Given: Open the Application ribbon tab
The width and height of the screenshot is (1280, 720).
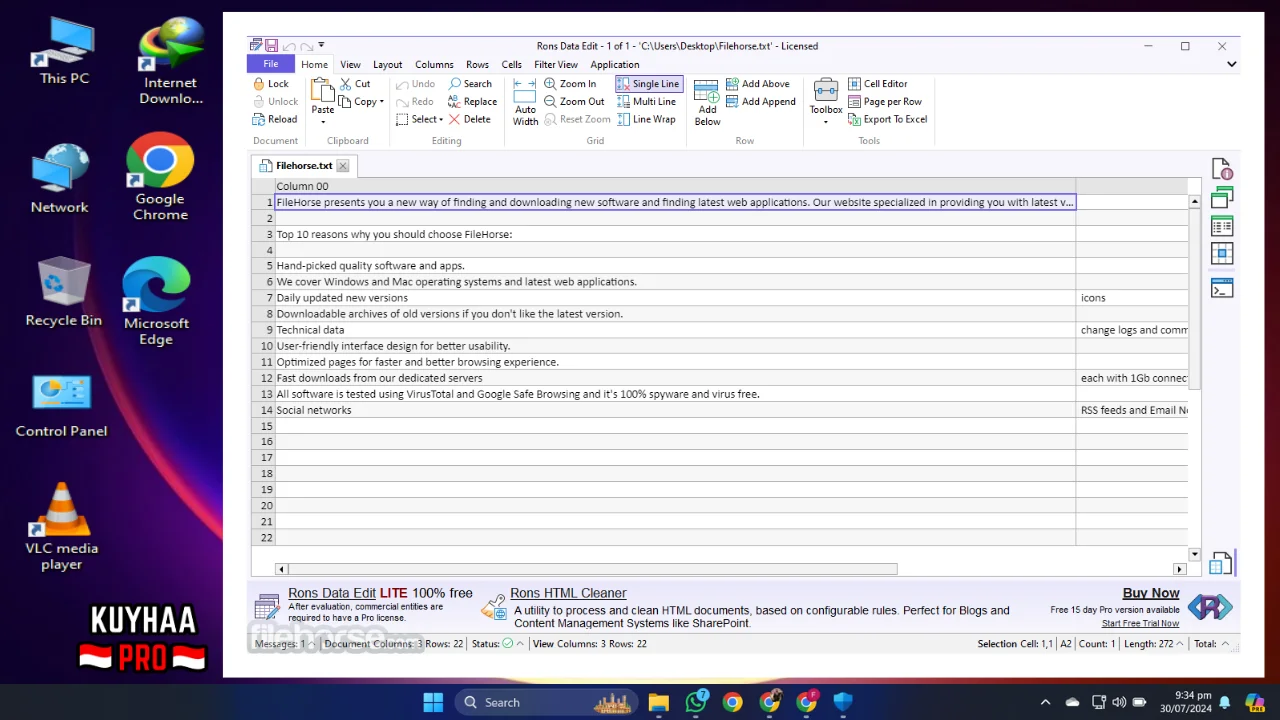Looking at the screenshot, I should coord(615,64).
